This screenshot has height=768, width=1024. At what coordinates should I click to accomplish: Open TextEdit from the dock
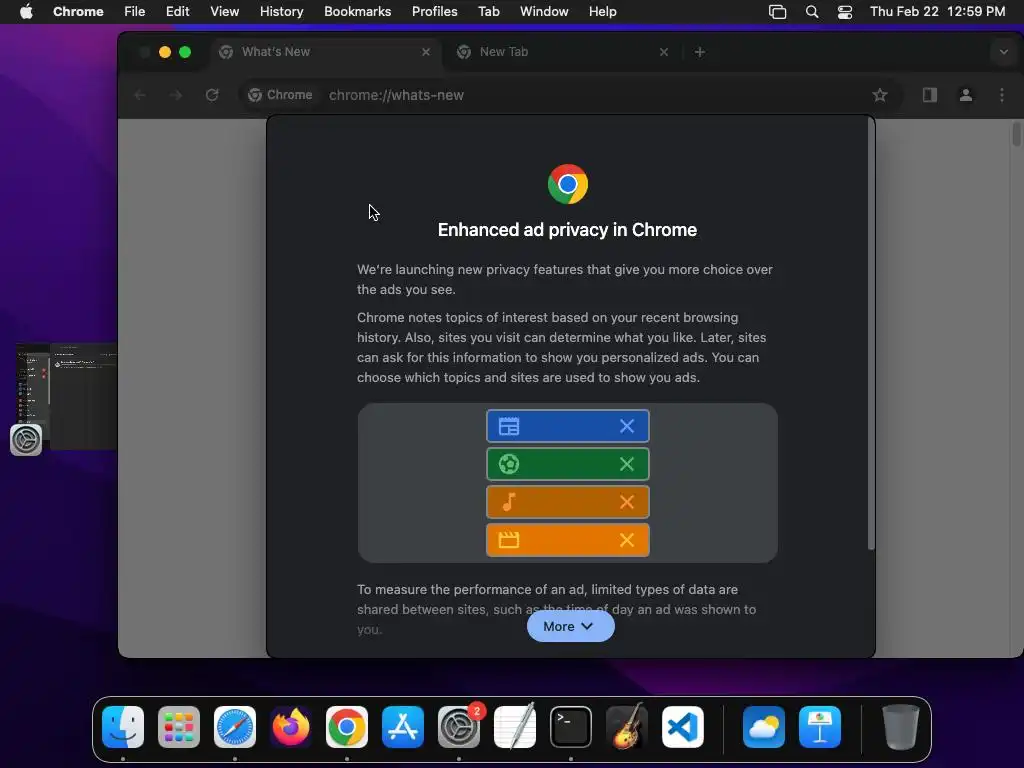[x=515, y=727]
